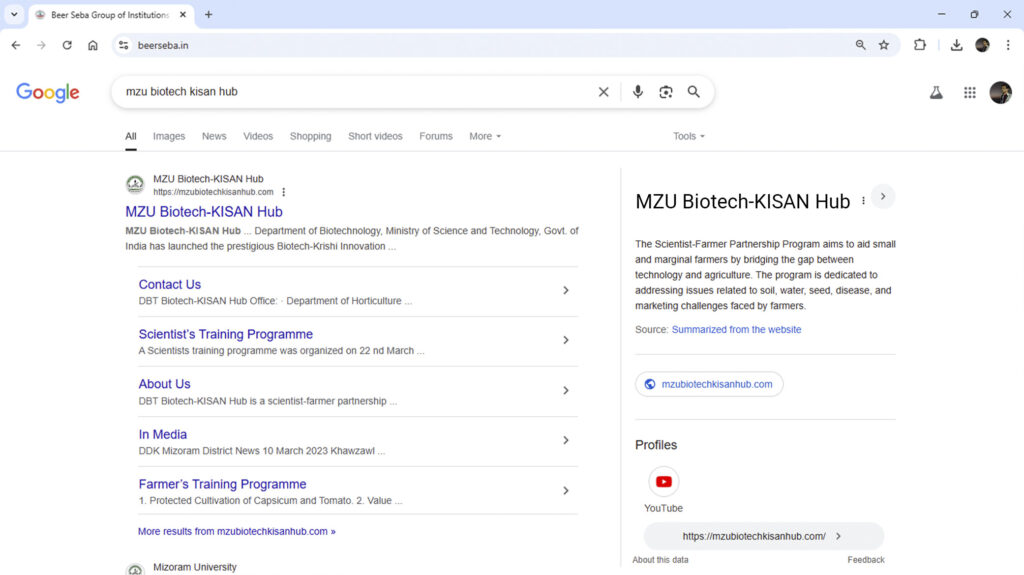Image resolution: width=1024 pixels, height=575 pixels.
Task: Expand the About Us row chevron
Action: [566, 391]
